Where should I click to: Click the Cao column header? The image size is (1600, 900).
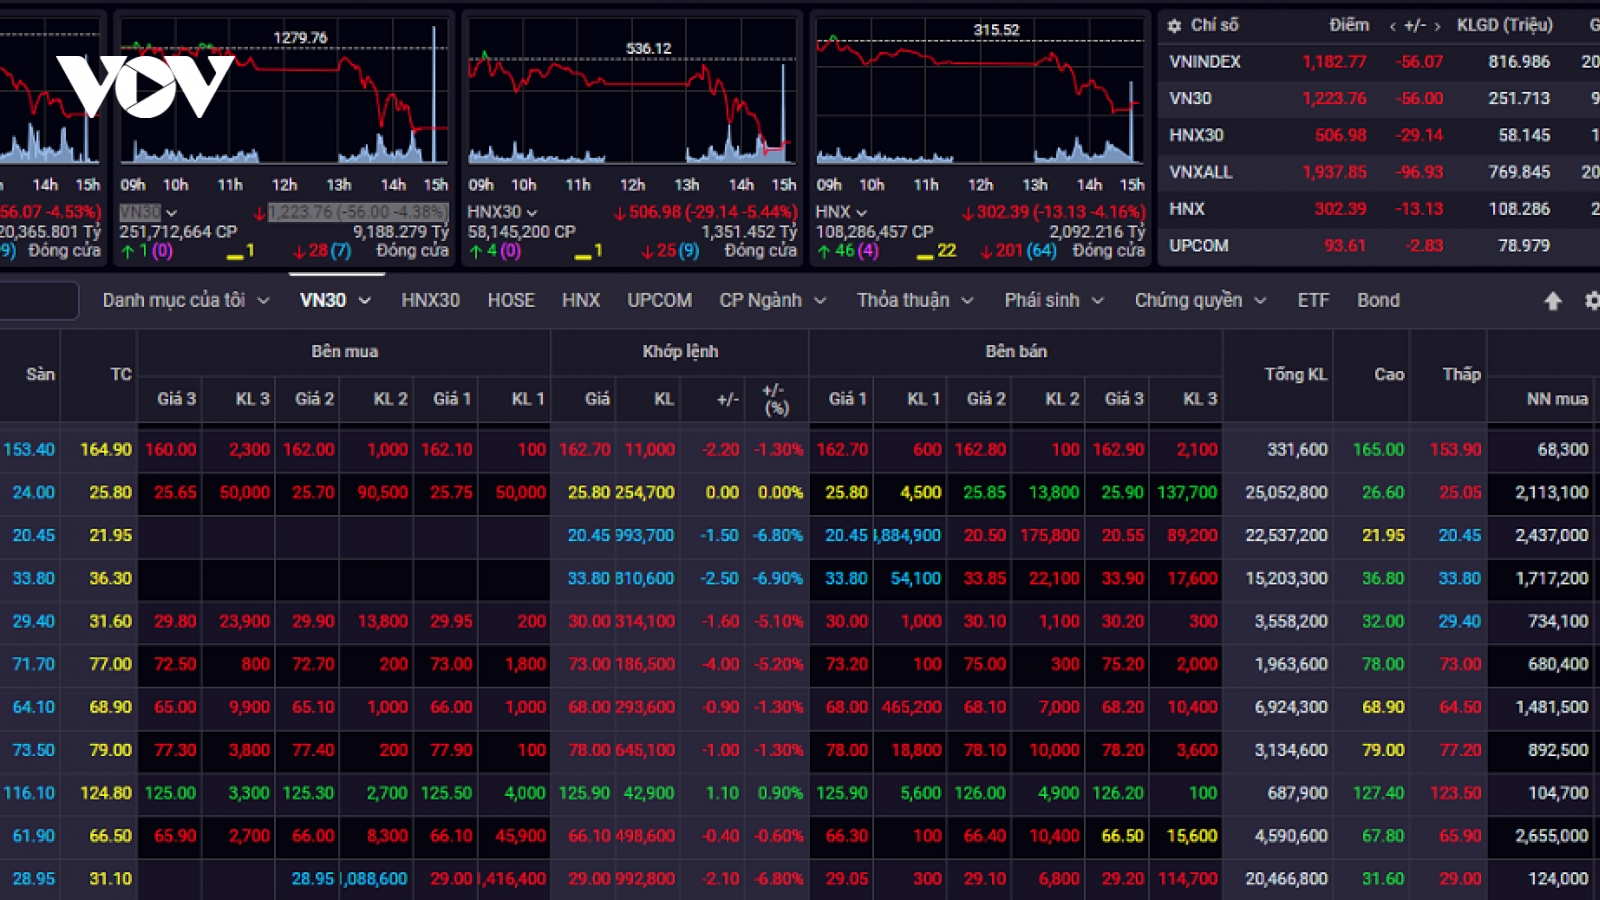coord(1389,374)
